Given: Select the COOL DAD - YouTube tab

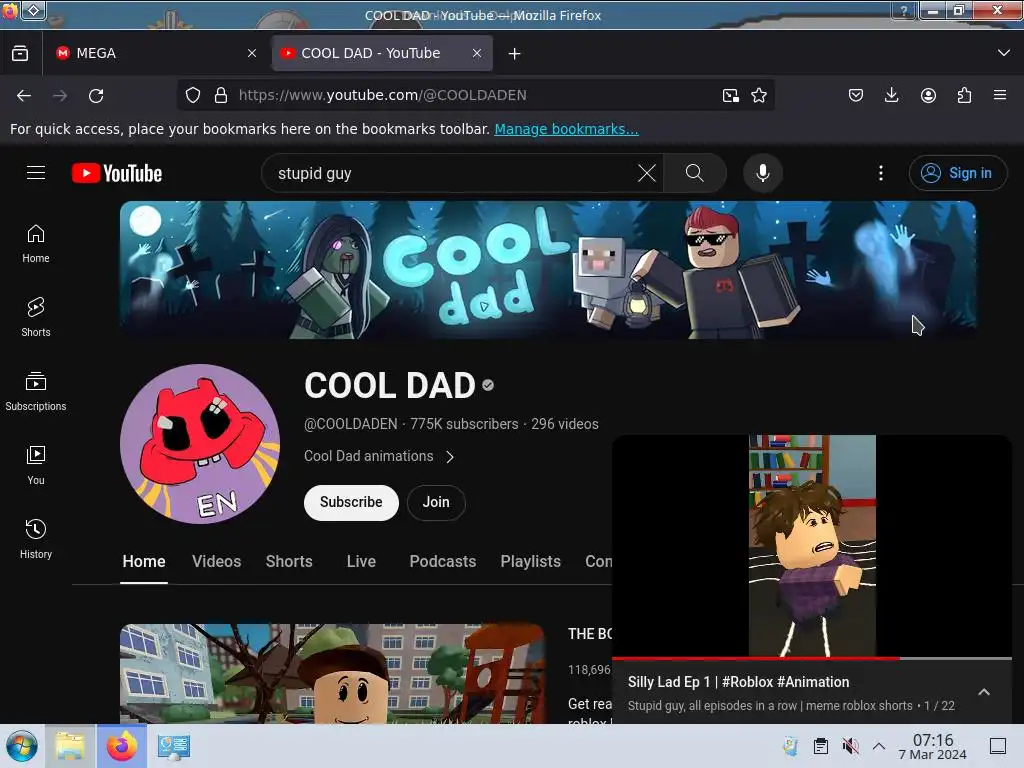Looking at the screenshot, I should [x=382, y=54].
